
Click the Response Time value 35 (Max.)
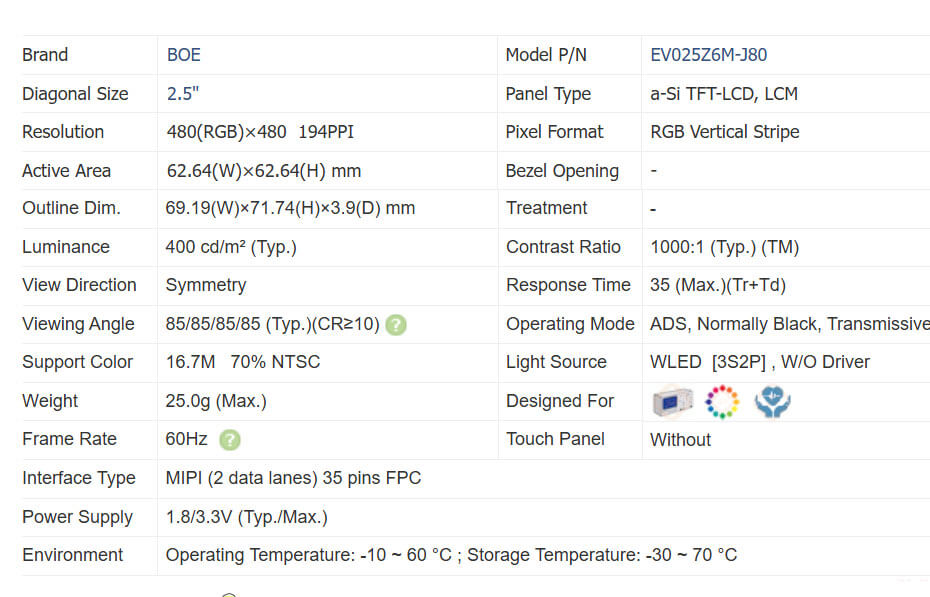717,285
